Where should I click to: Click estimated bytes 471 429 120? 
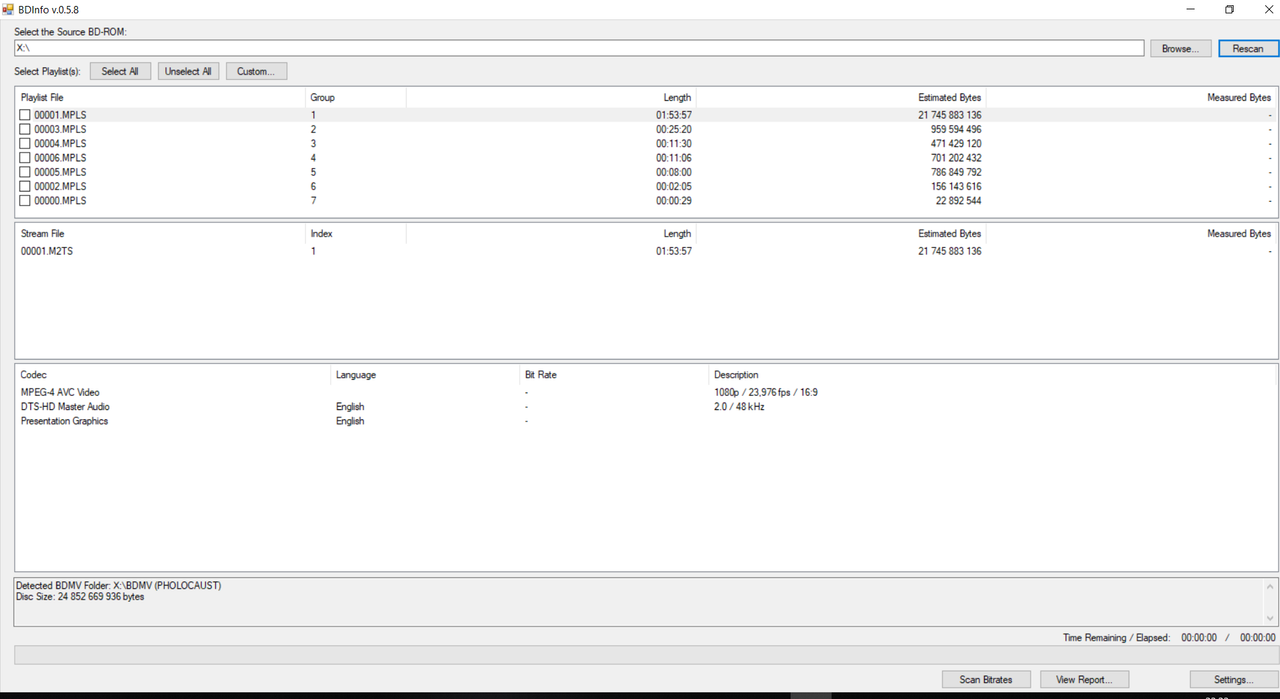click(x=956, y=143)
